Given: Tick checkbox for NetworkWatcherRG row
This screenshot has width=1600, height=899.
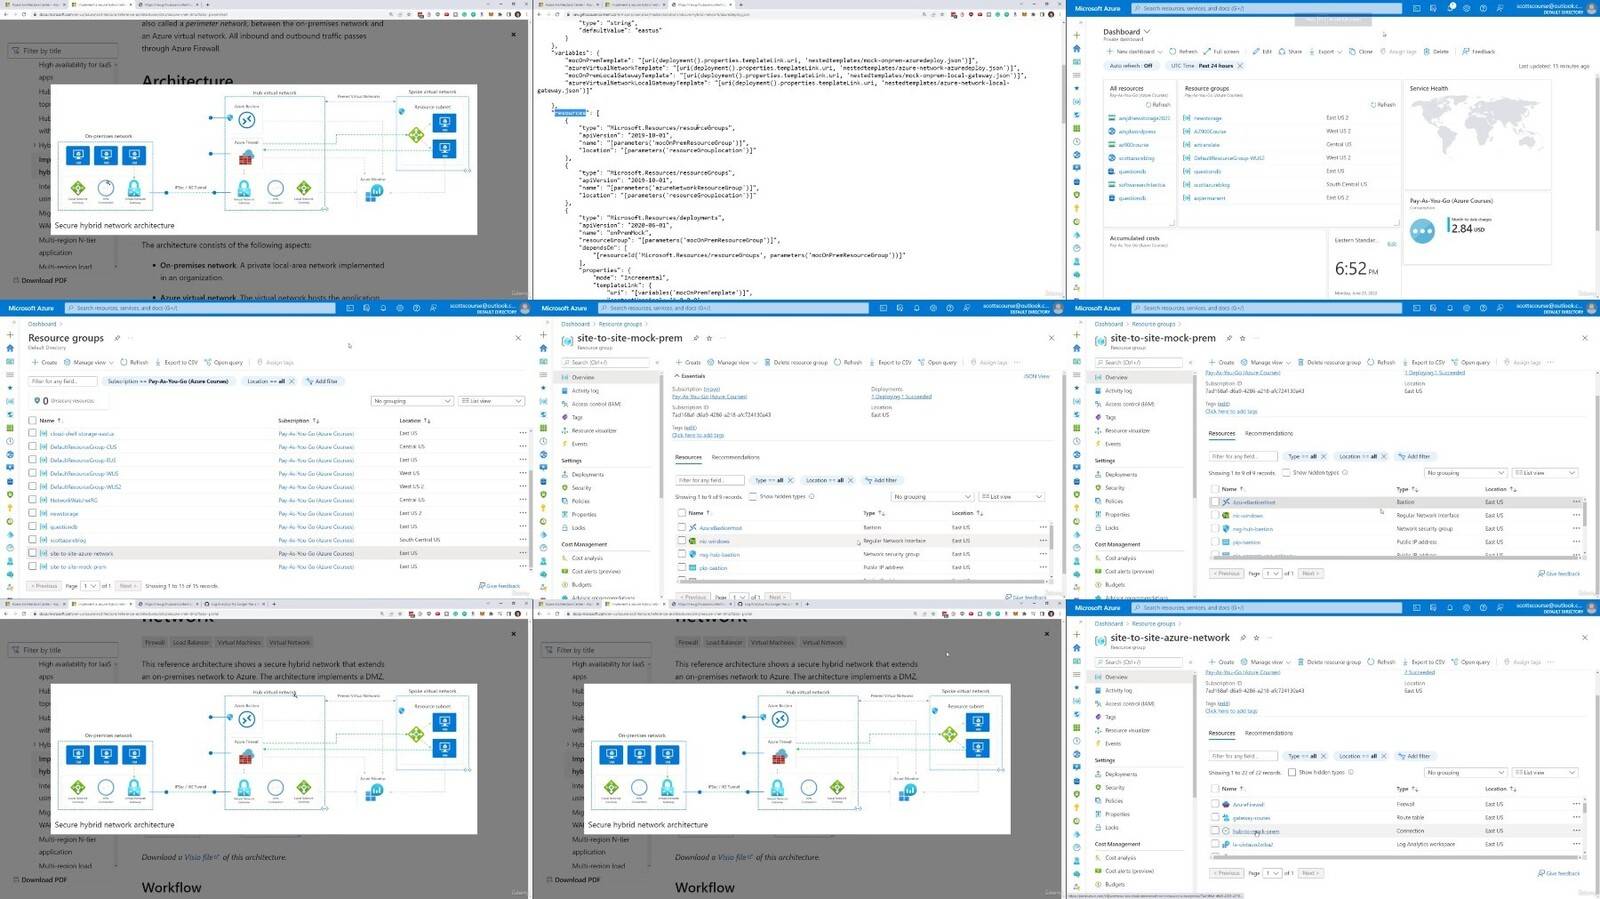Looking at the screenshot, I should pos(32,500).
